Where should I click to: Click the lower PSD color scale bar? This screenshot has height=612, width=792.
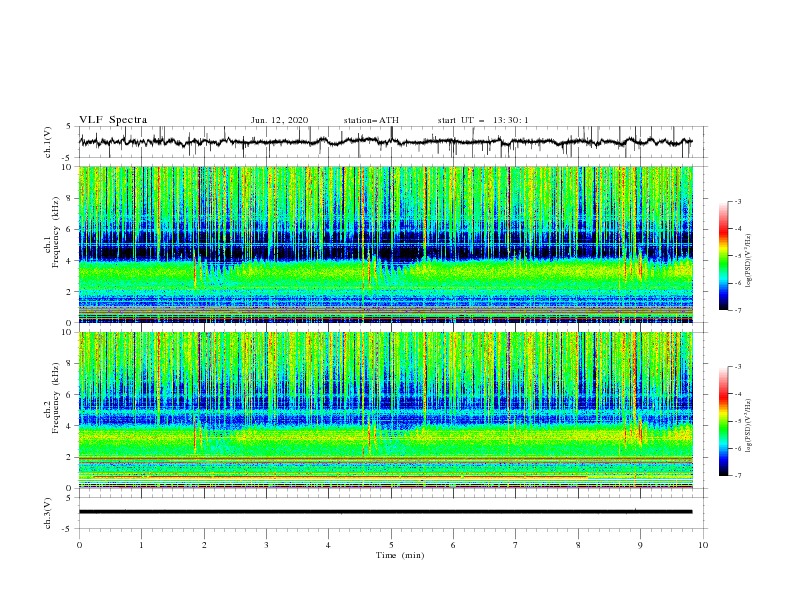(x=723, y=421)
